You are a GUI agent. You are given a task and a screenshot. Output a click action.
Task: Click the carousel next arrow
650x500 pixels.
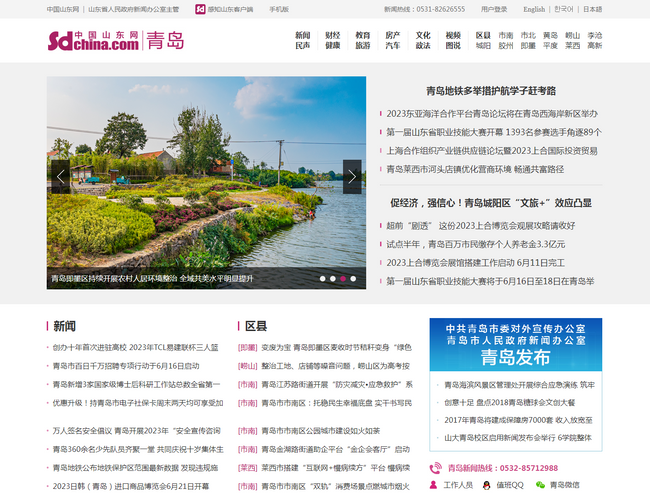(351, 177)
